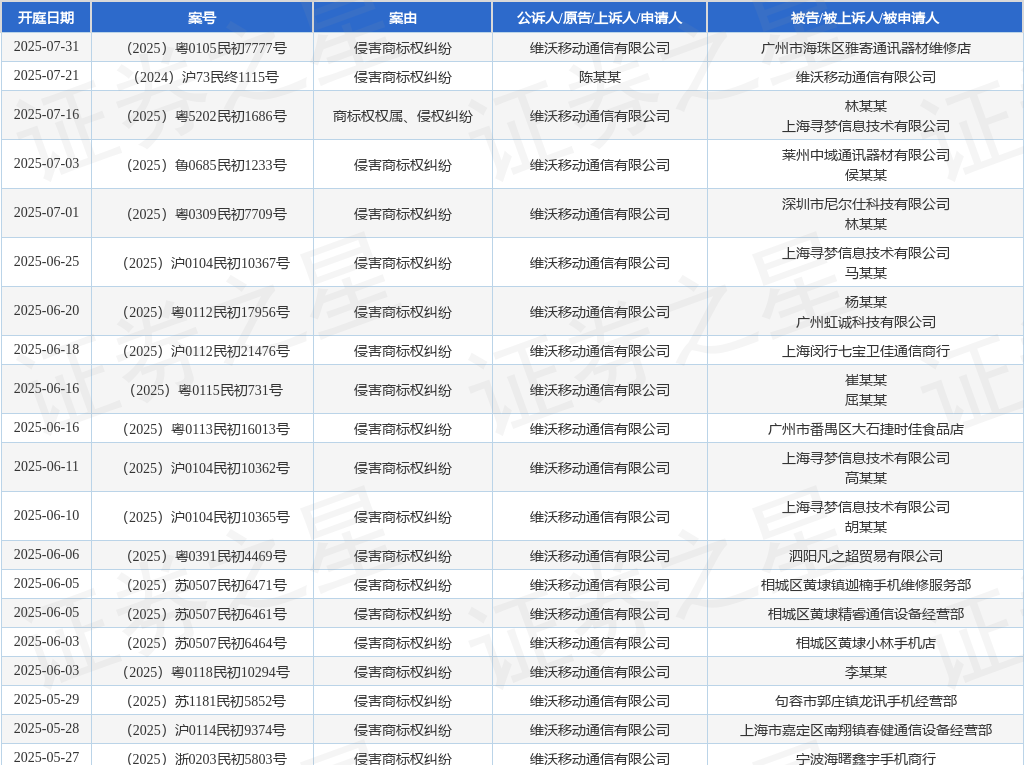The image size is (1024, 765).
Task: Click defendant 屈某某
Action: tap(865, 399)
